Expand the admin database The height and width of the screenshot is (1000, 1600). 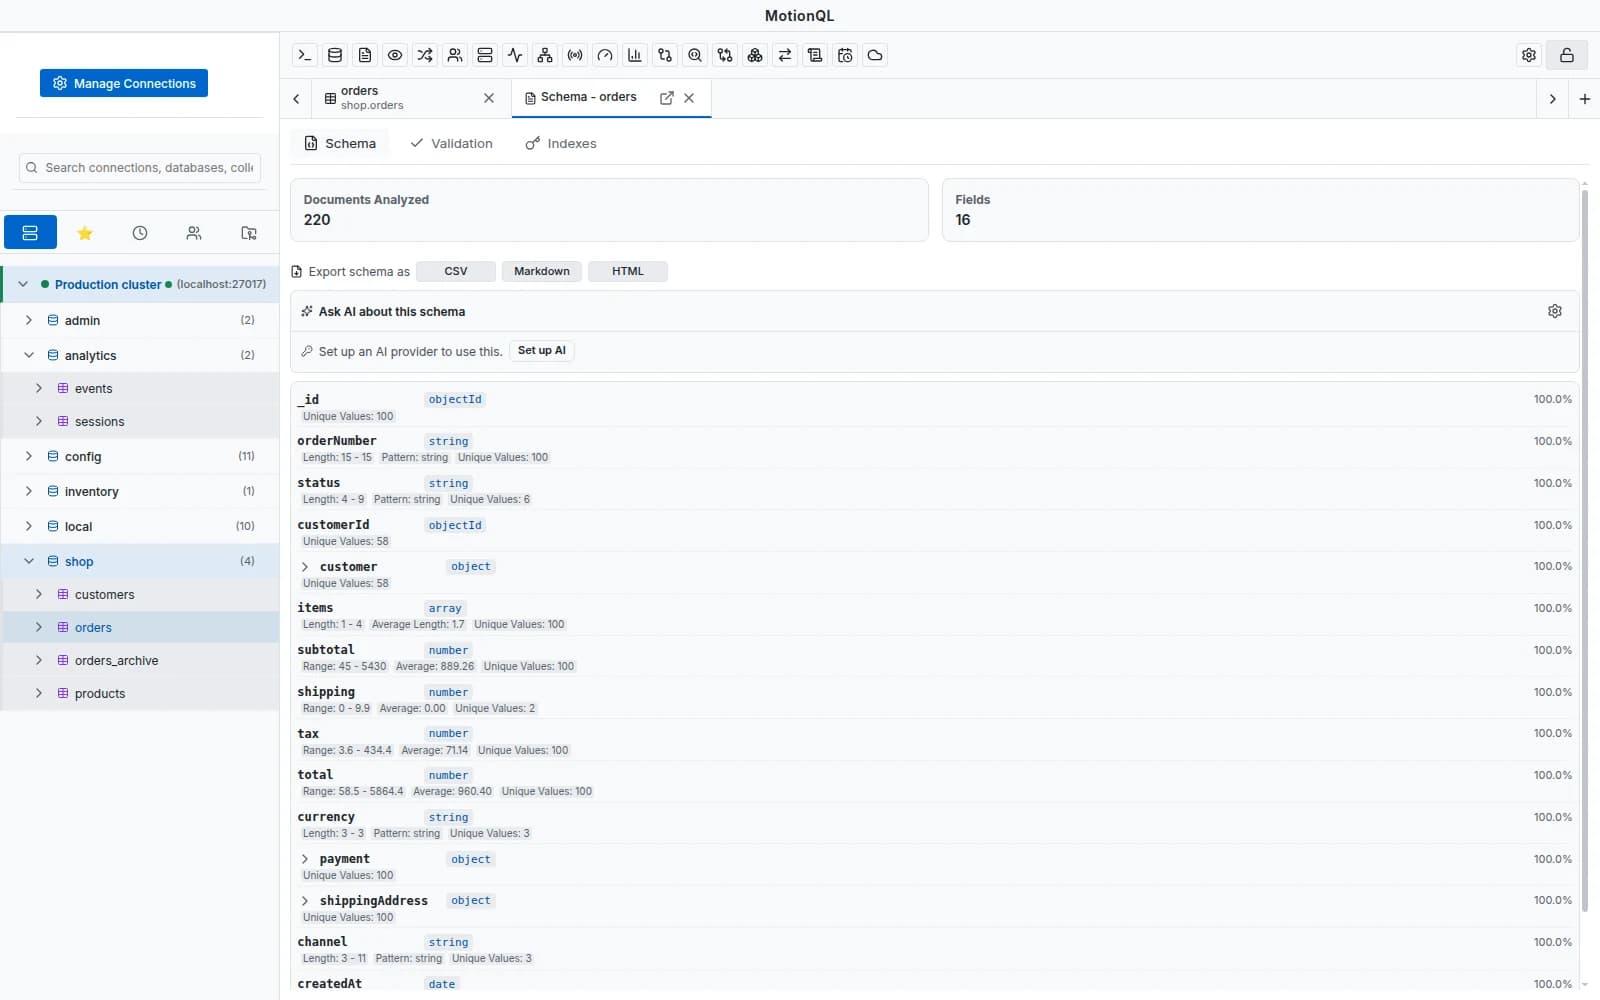(29, 320)
